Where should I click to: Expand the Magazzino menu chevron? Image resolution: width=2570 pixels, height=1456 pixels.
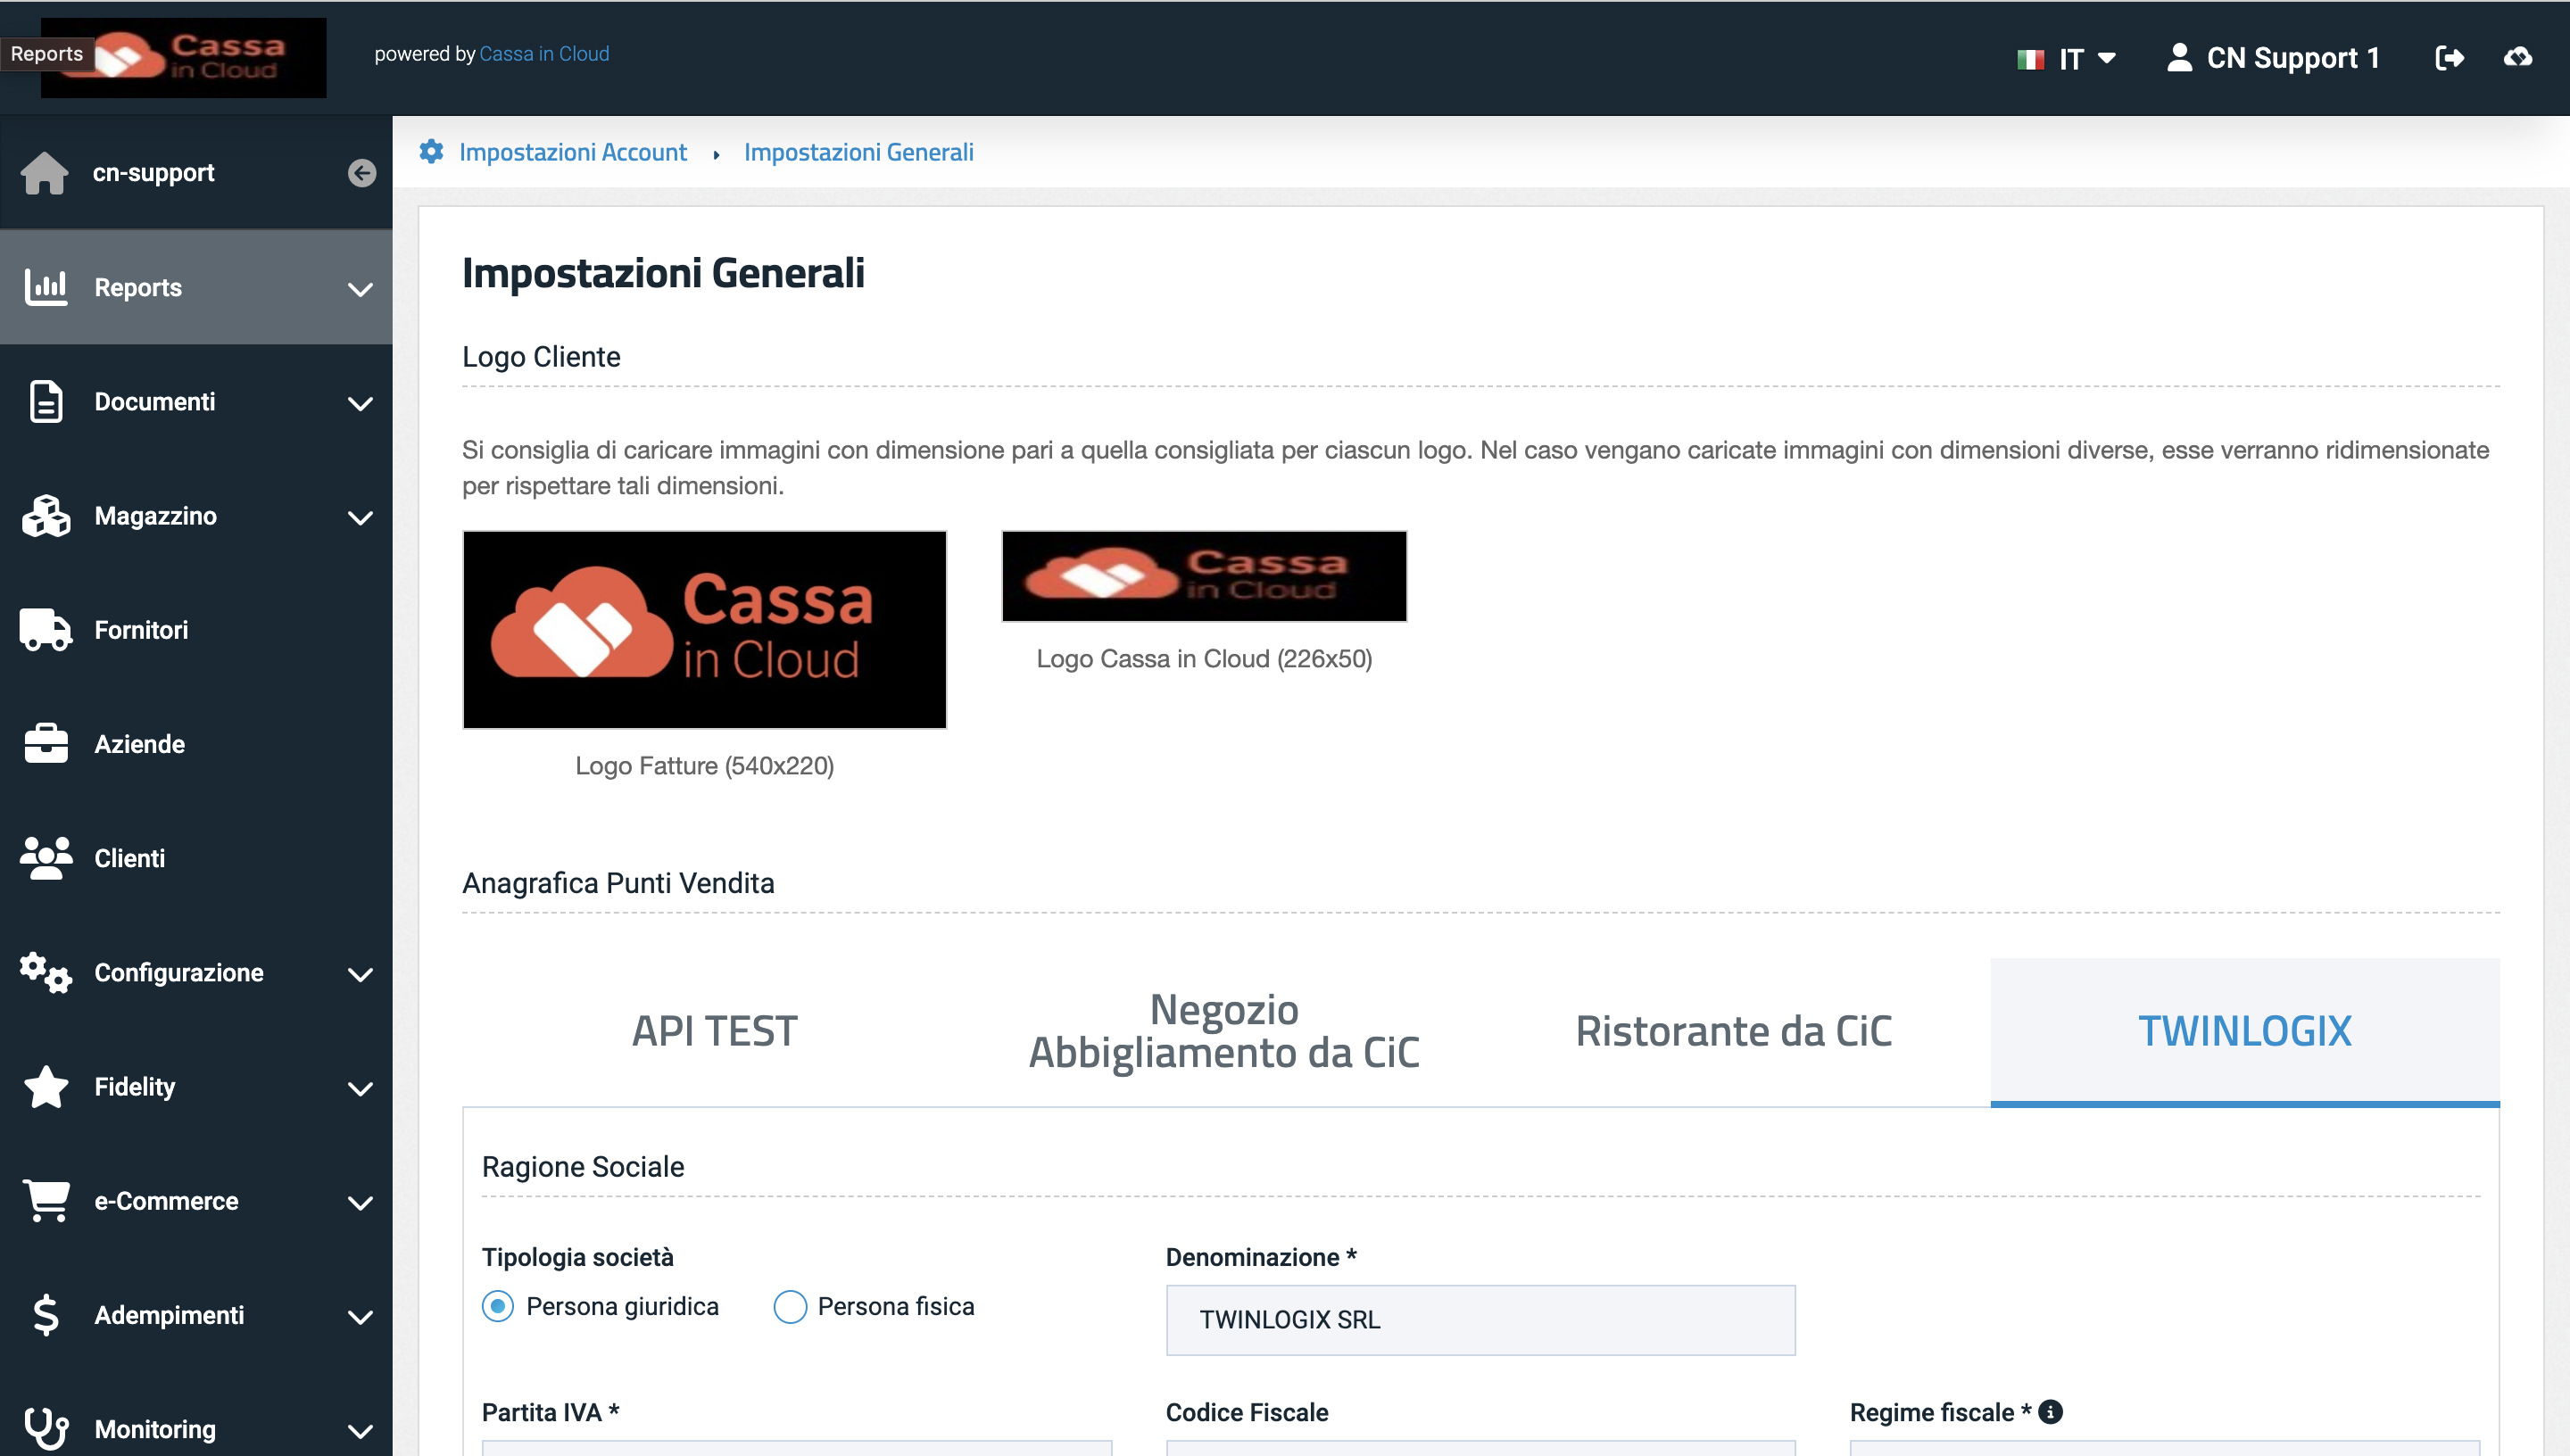tap(360, 517)
